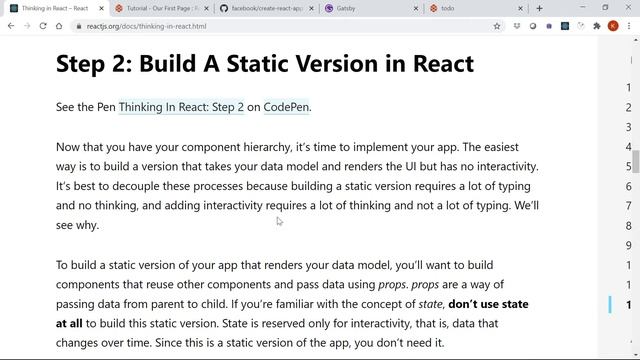Image resolution: width=640 pixels, height=360 pixels.
Task: Go back to the previous page
Action: [x=11, y=26]
